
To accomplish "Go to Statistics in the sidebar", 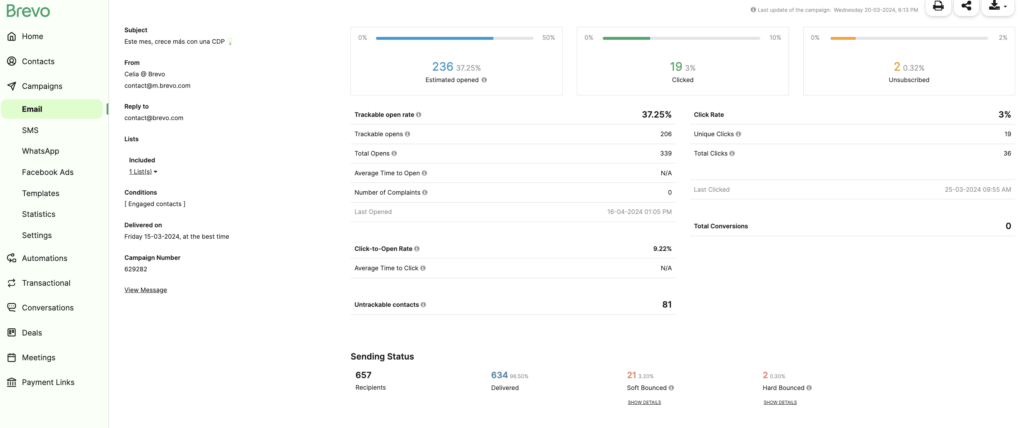I will [x=38, y=214].
